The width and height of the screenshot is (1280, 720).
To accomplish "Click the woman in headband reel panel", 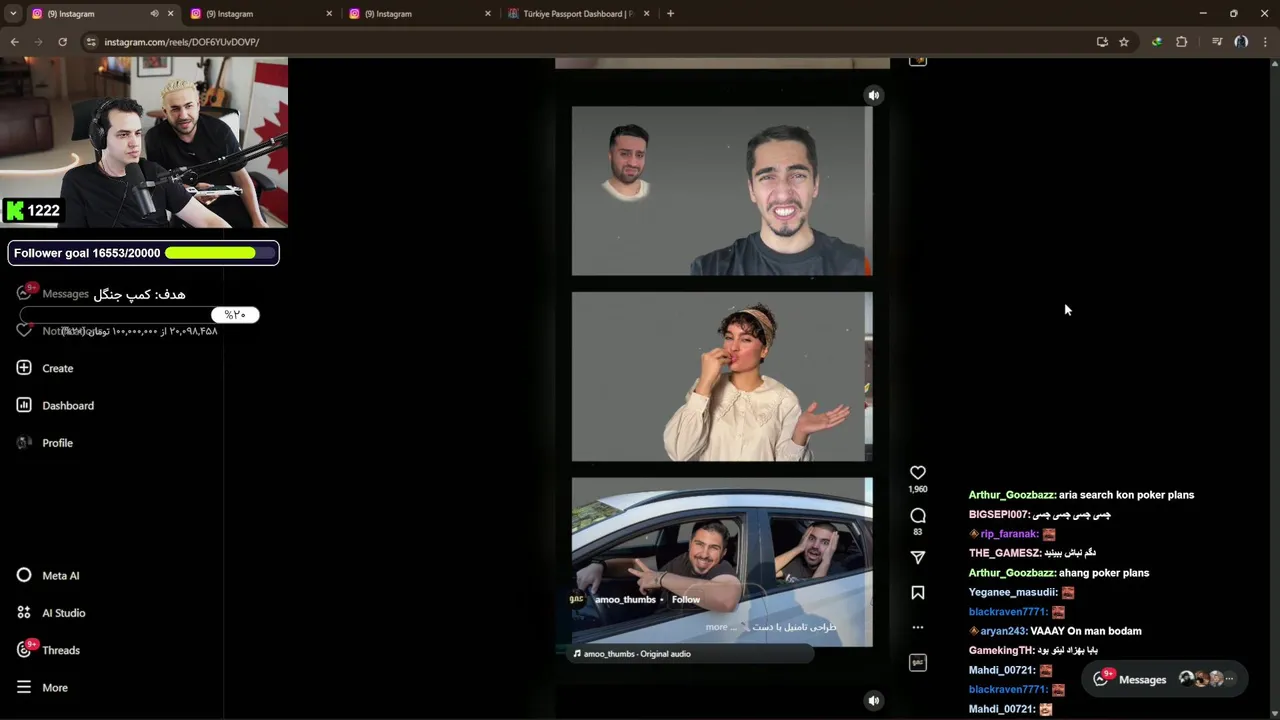I will [722, 376].
